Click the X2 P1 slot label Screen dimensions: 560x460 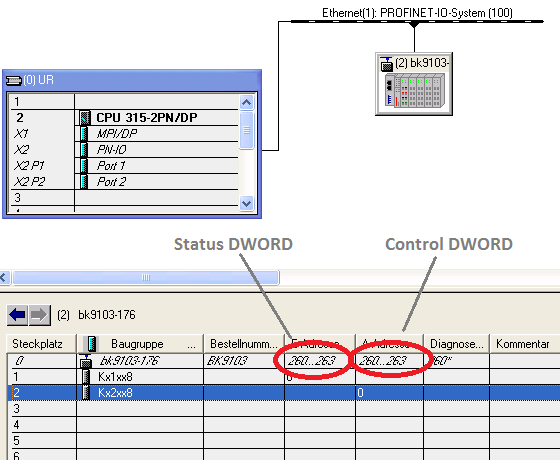[29, 166]
